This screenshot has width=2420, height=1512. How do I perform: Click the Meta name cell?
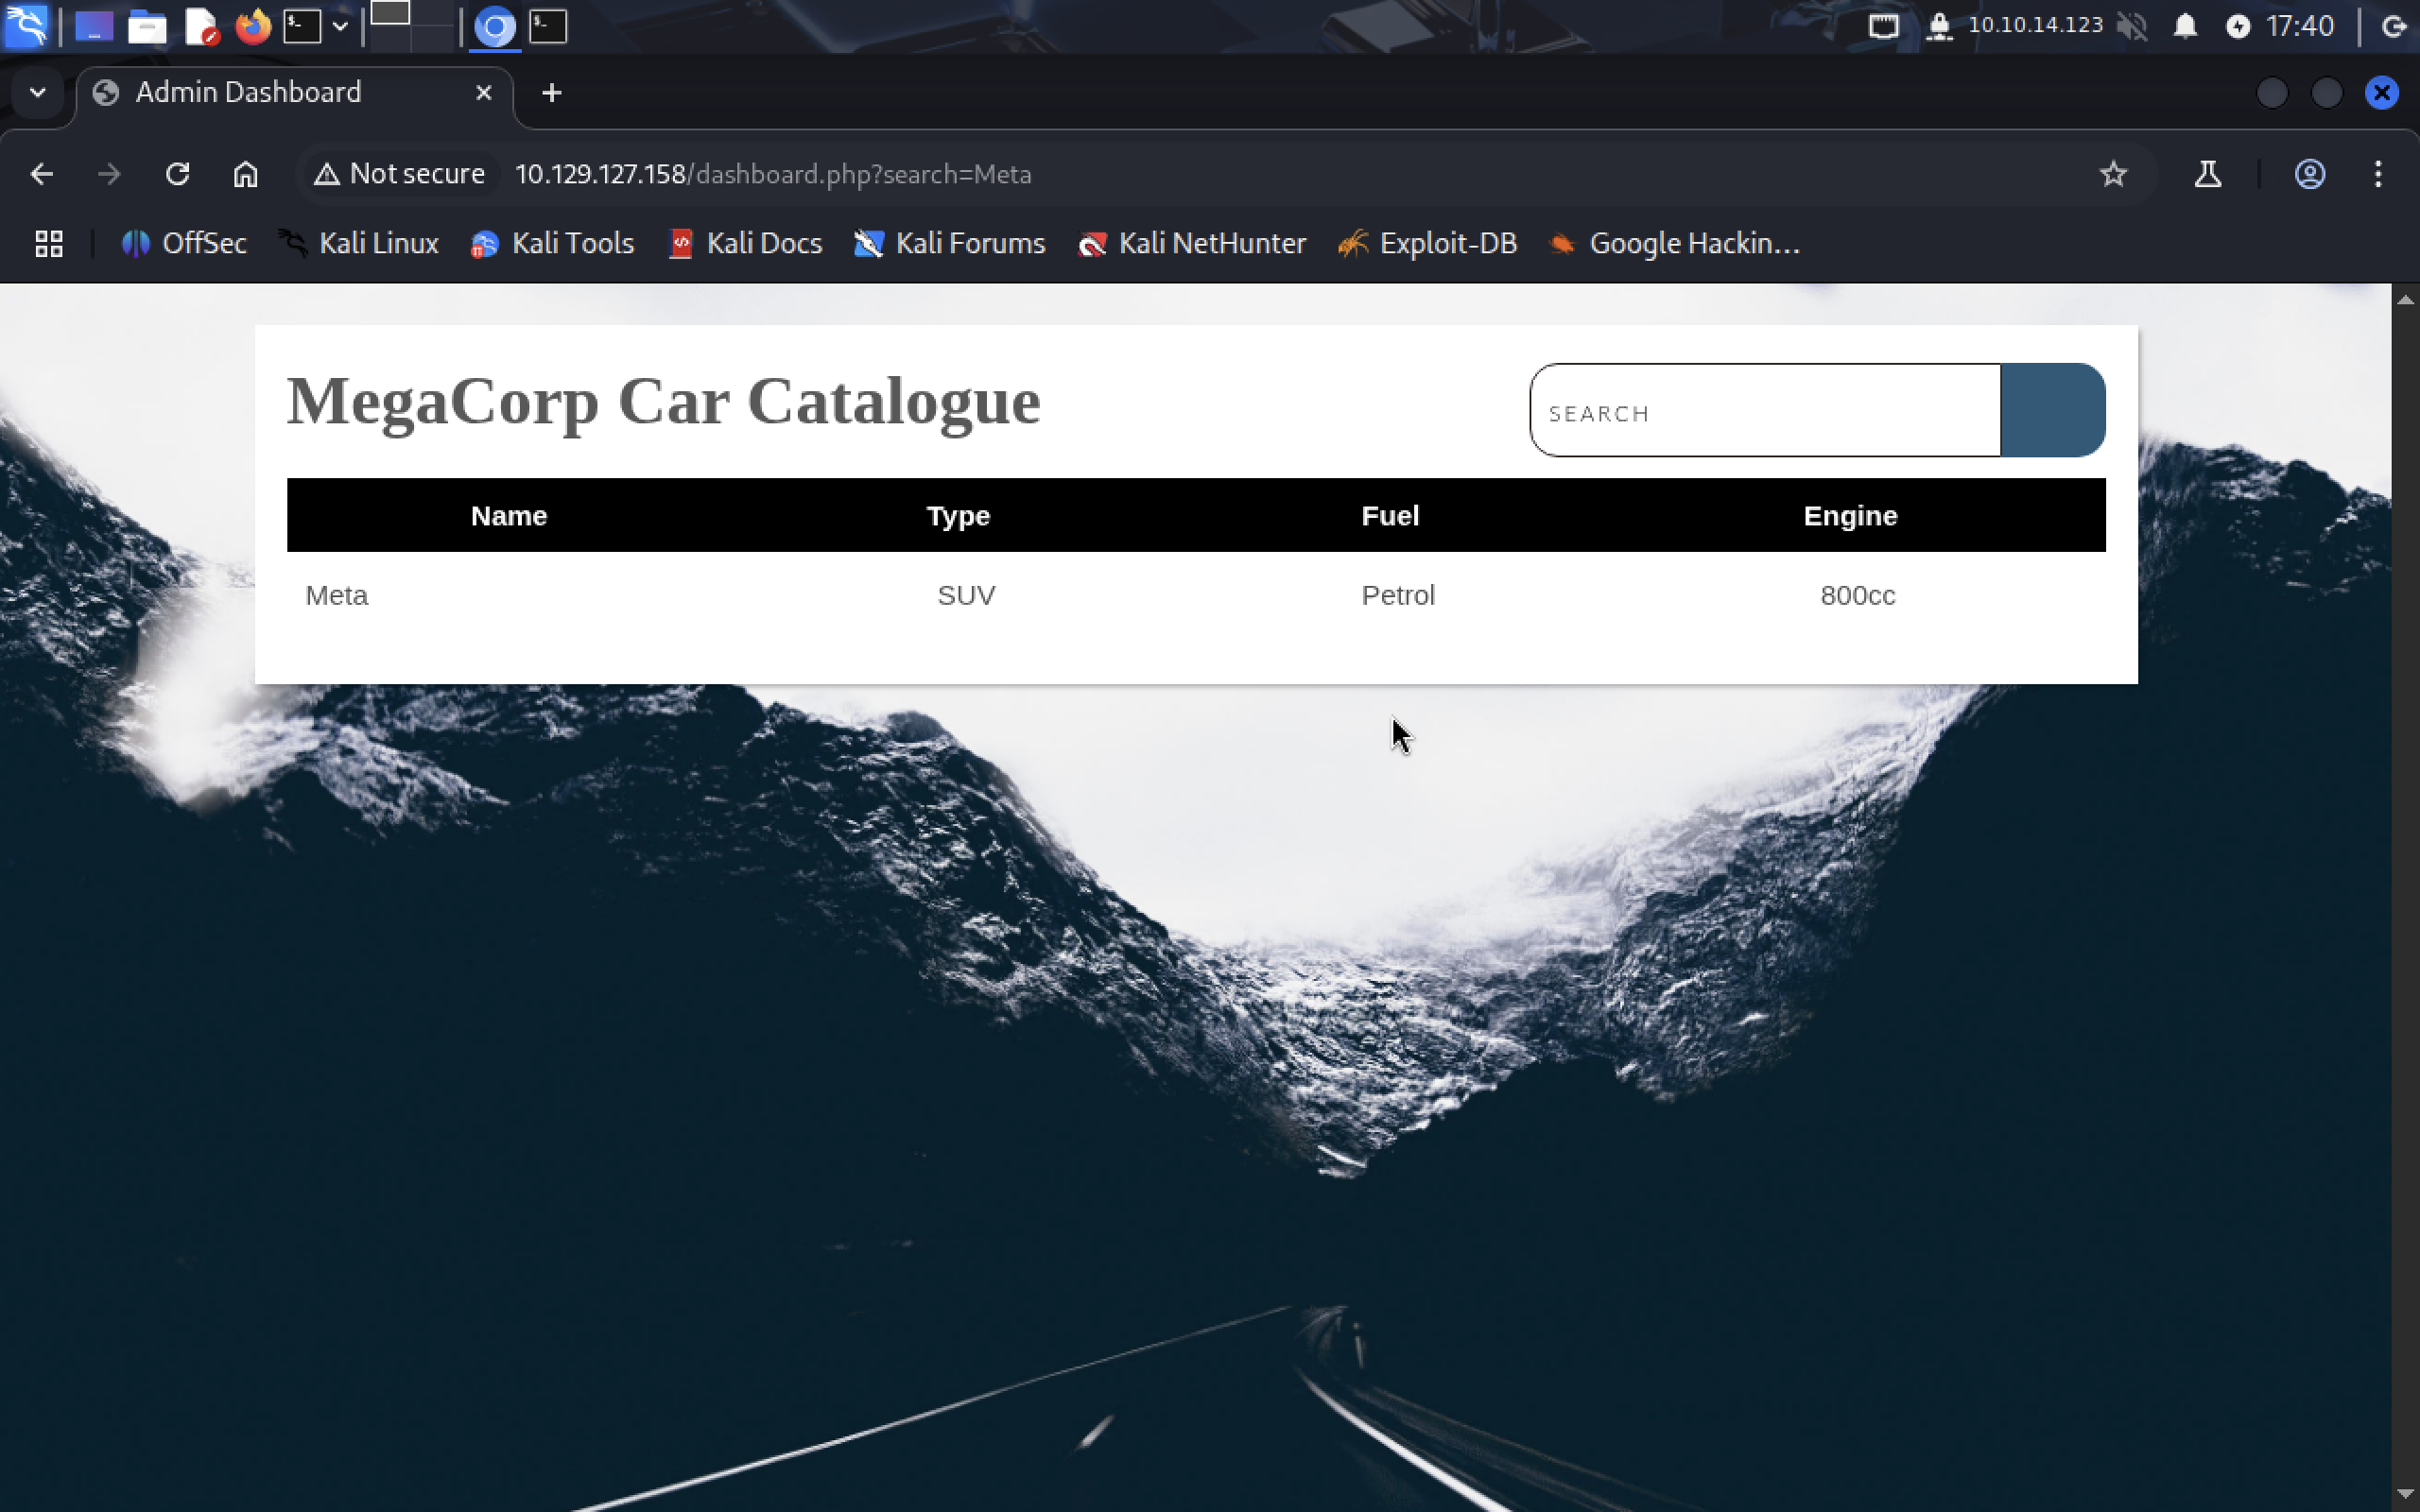click(x=337, y=596)
